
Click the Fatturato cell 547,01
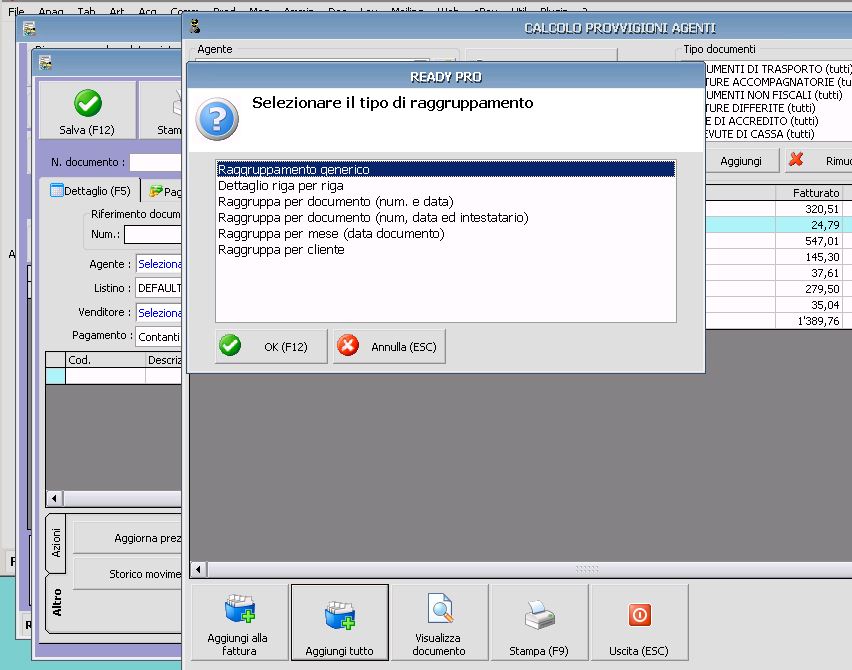[x=809, y=241]
